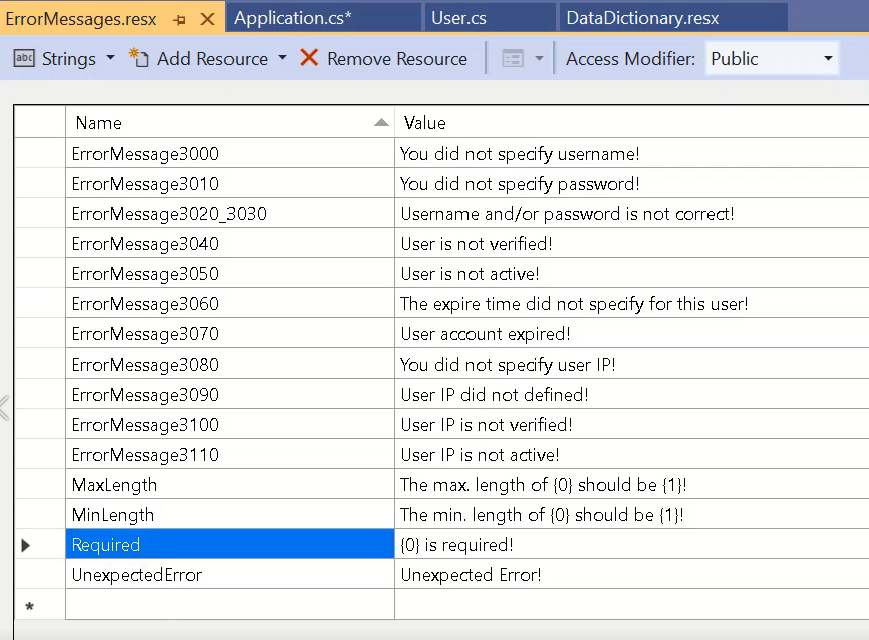Click the empty new-row Name cell
This screenshot has height=640, width=869.
pyautogui.click(x=229, y=605)
